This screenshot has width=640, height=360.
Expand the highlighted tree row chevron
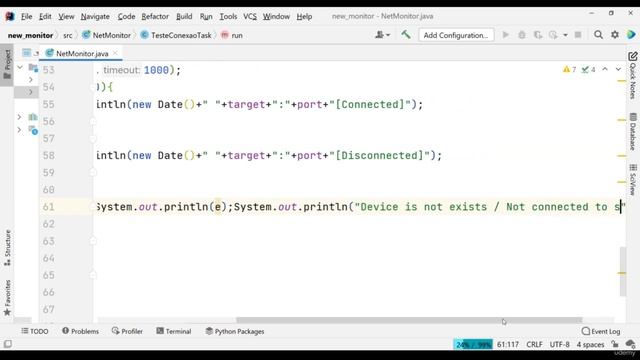(x=31, y=92)
